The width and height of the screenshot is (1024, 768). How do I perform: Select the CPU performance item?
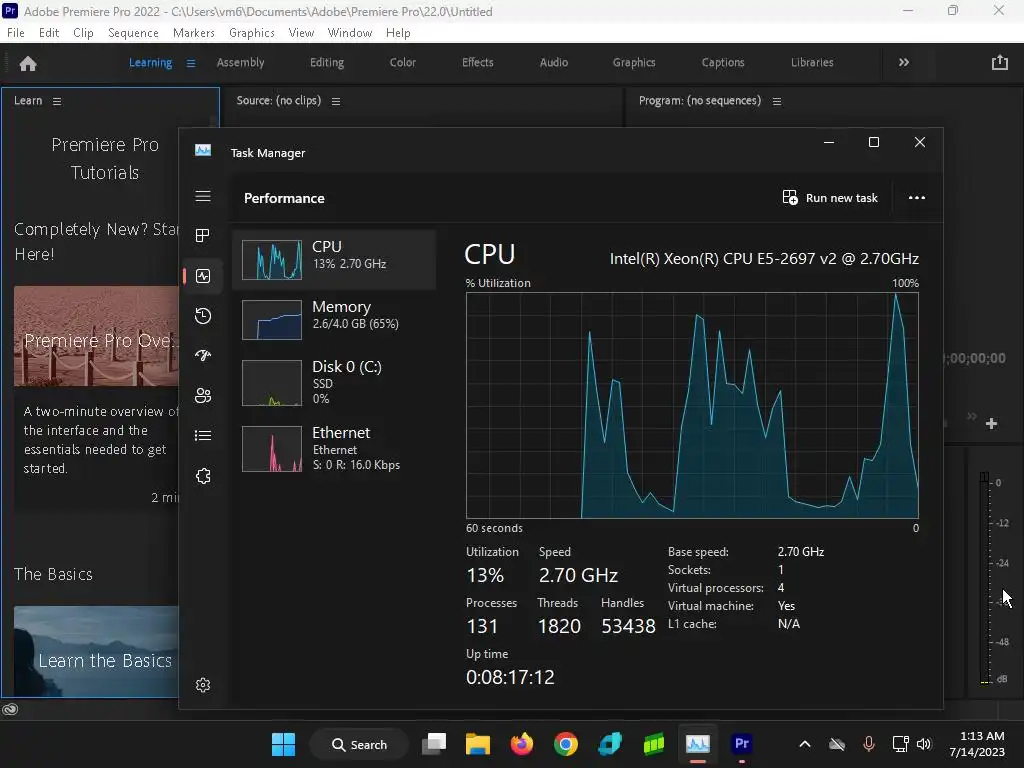[x=334, y=259]
